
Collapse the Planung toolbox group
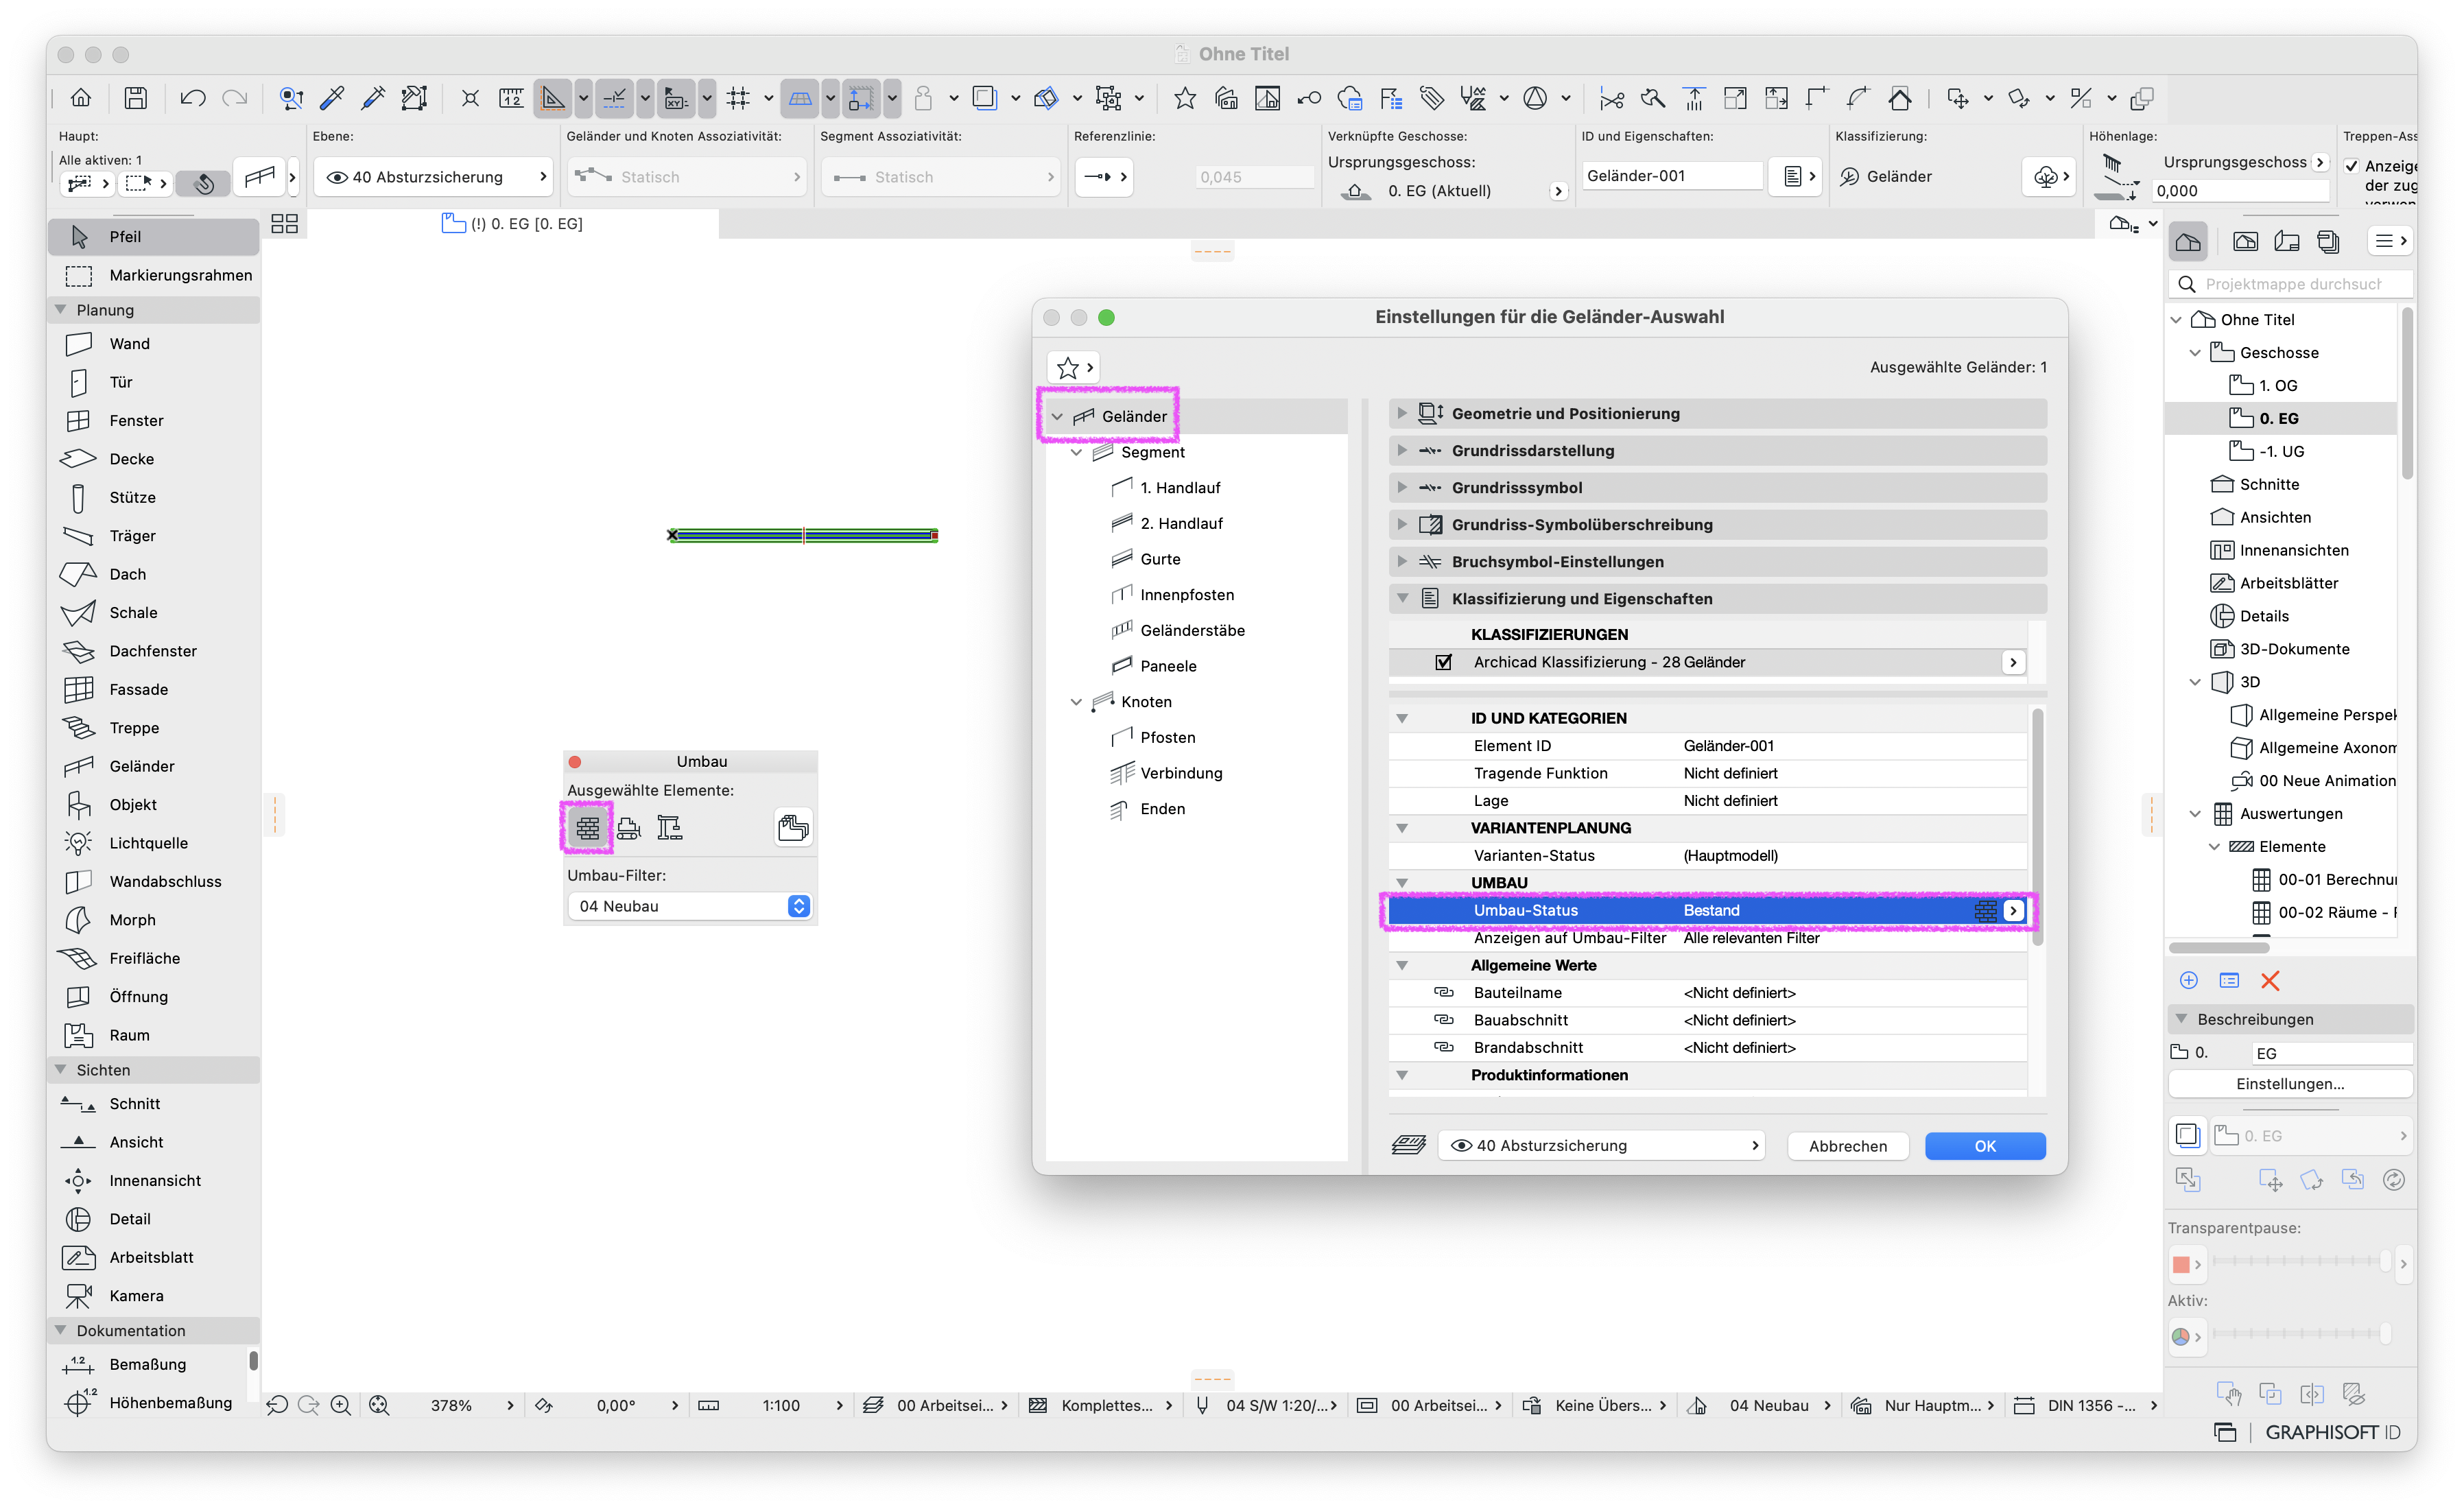(60, 310)
